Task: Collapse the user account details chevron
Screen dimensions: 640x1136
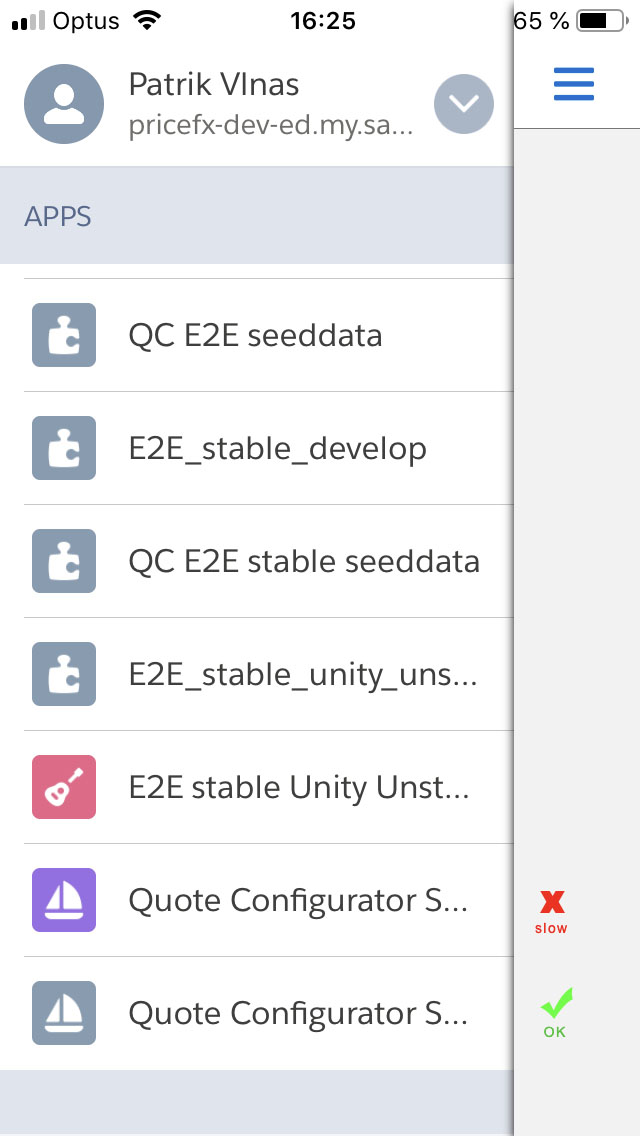Action: pyautogui.click(x=463, y=103)
